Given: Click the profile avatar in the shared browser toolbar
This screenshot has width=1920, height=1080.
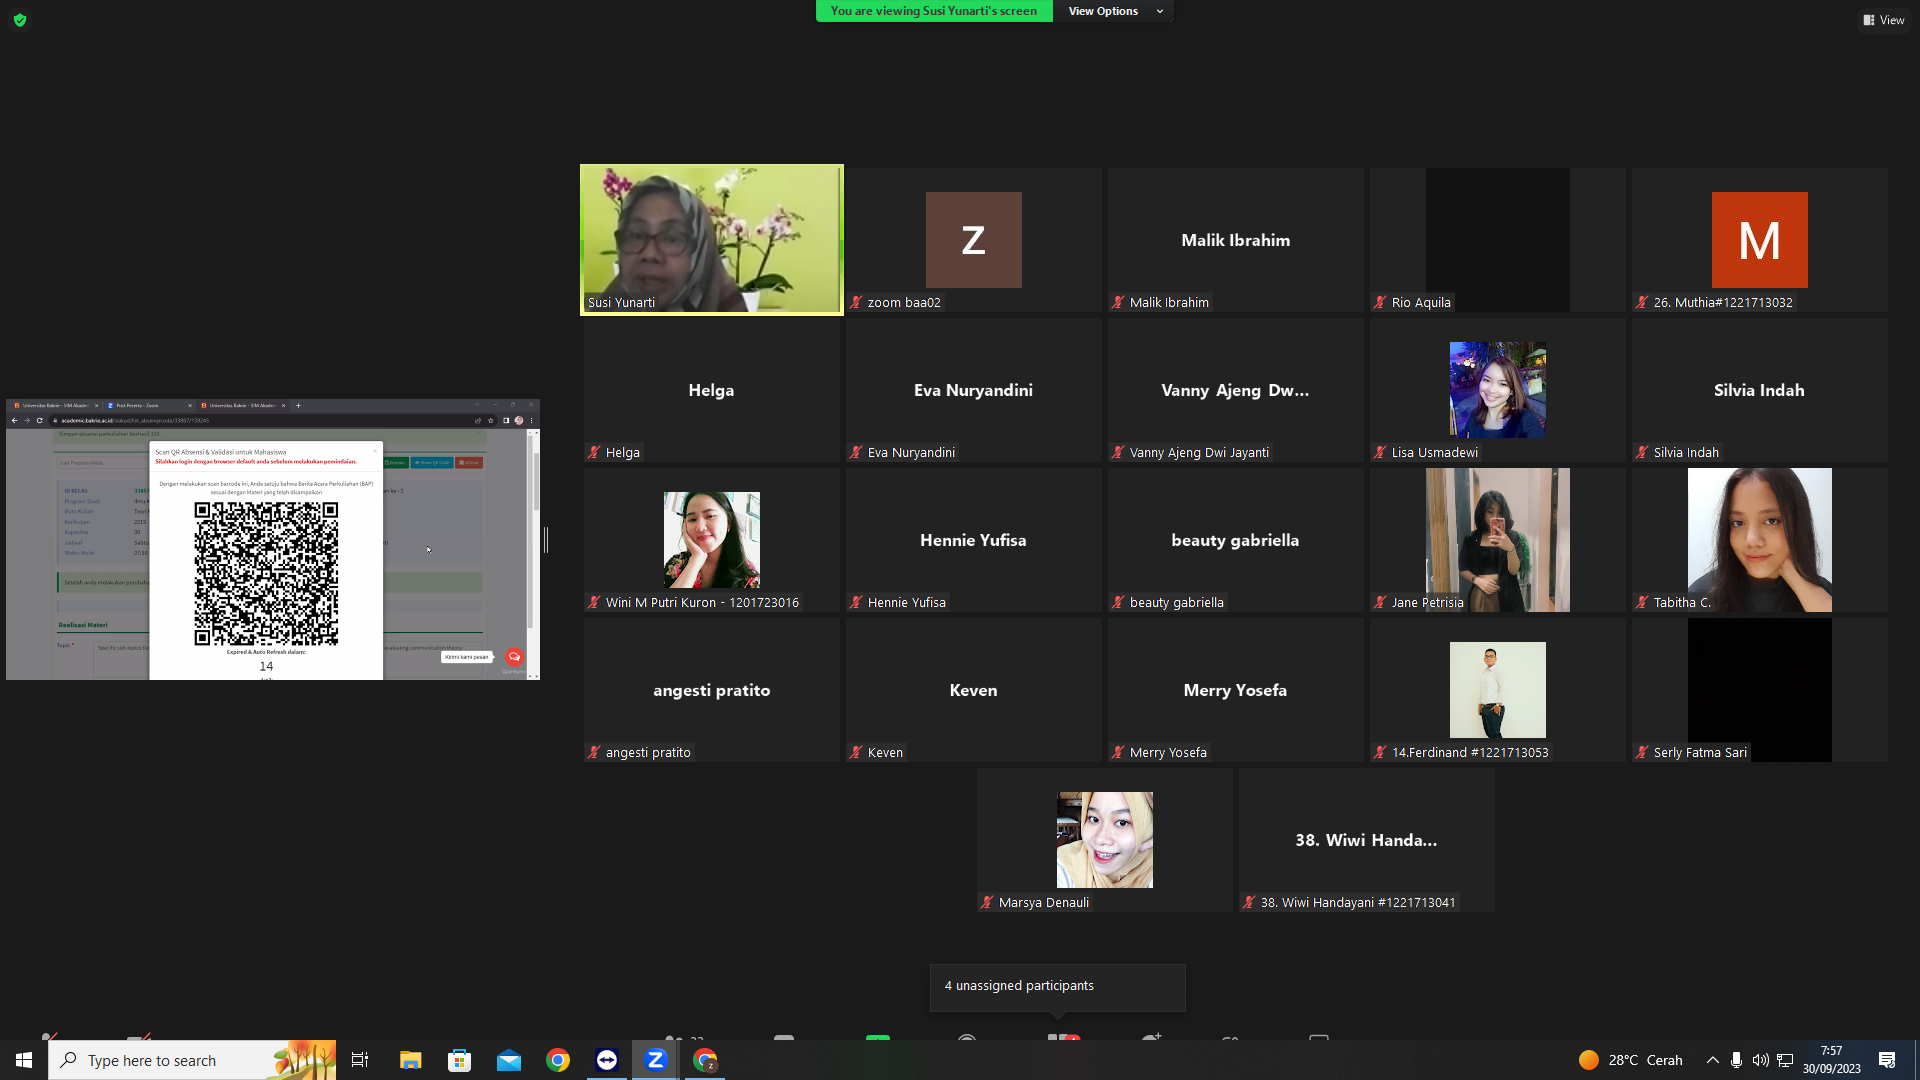Looking at the screenshot, I should [519, 421].
